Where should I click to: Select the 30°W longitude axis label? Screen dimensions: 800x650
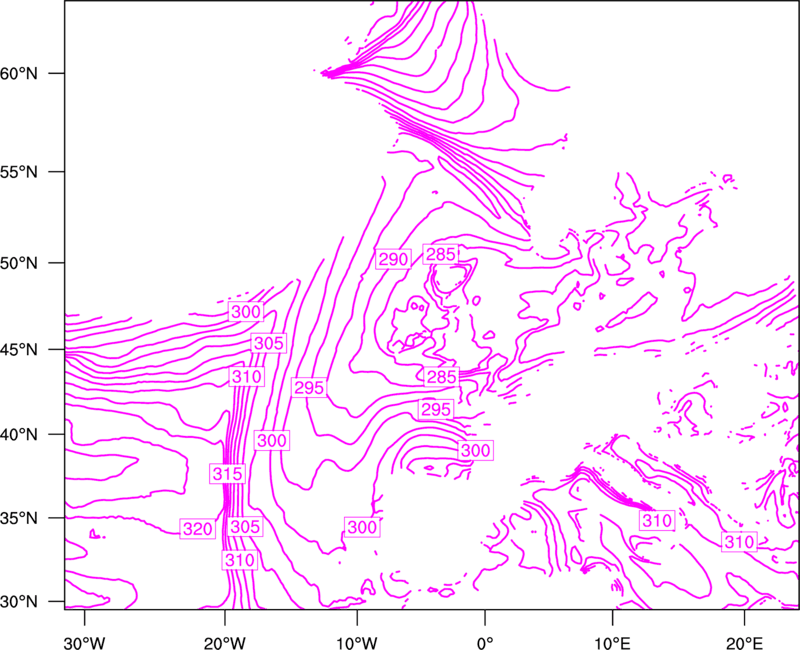[85, 642]
